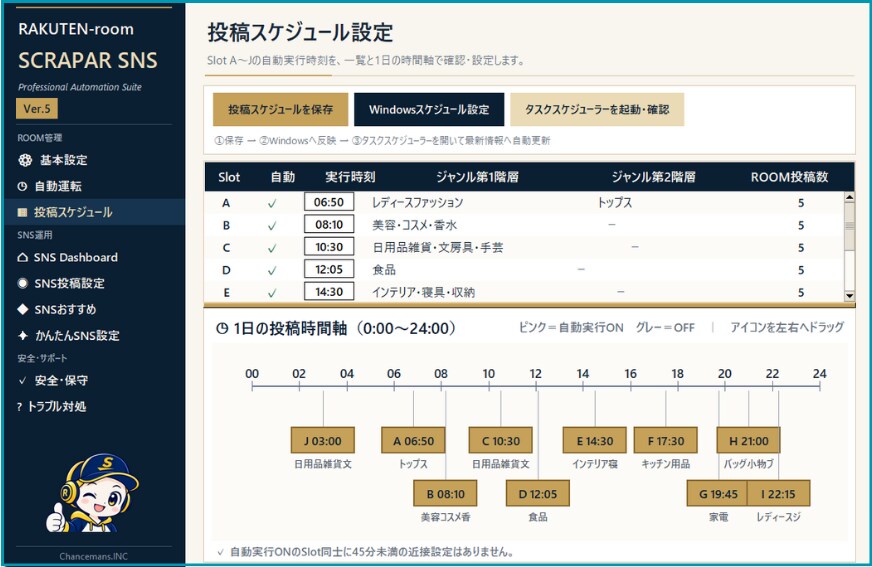
Task: Click Chancemans.INC footer text
Action: 93,556
